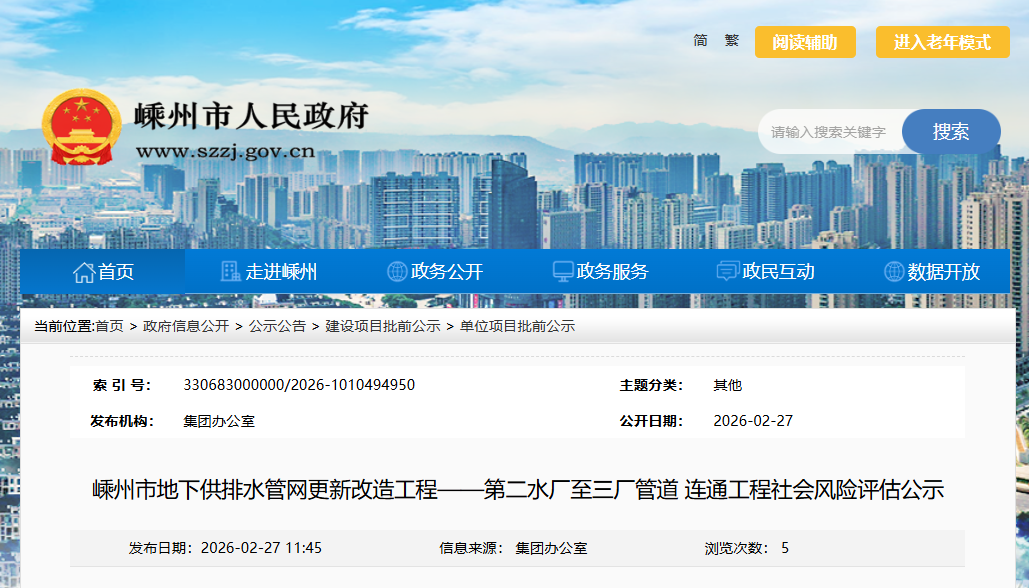Click the home icon in navigation bar
Viewport: 1029px width, 588px height.
tap(84, 272)
